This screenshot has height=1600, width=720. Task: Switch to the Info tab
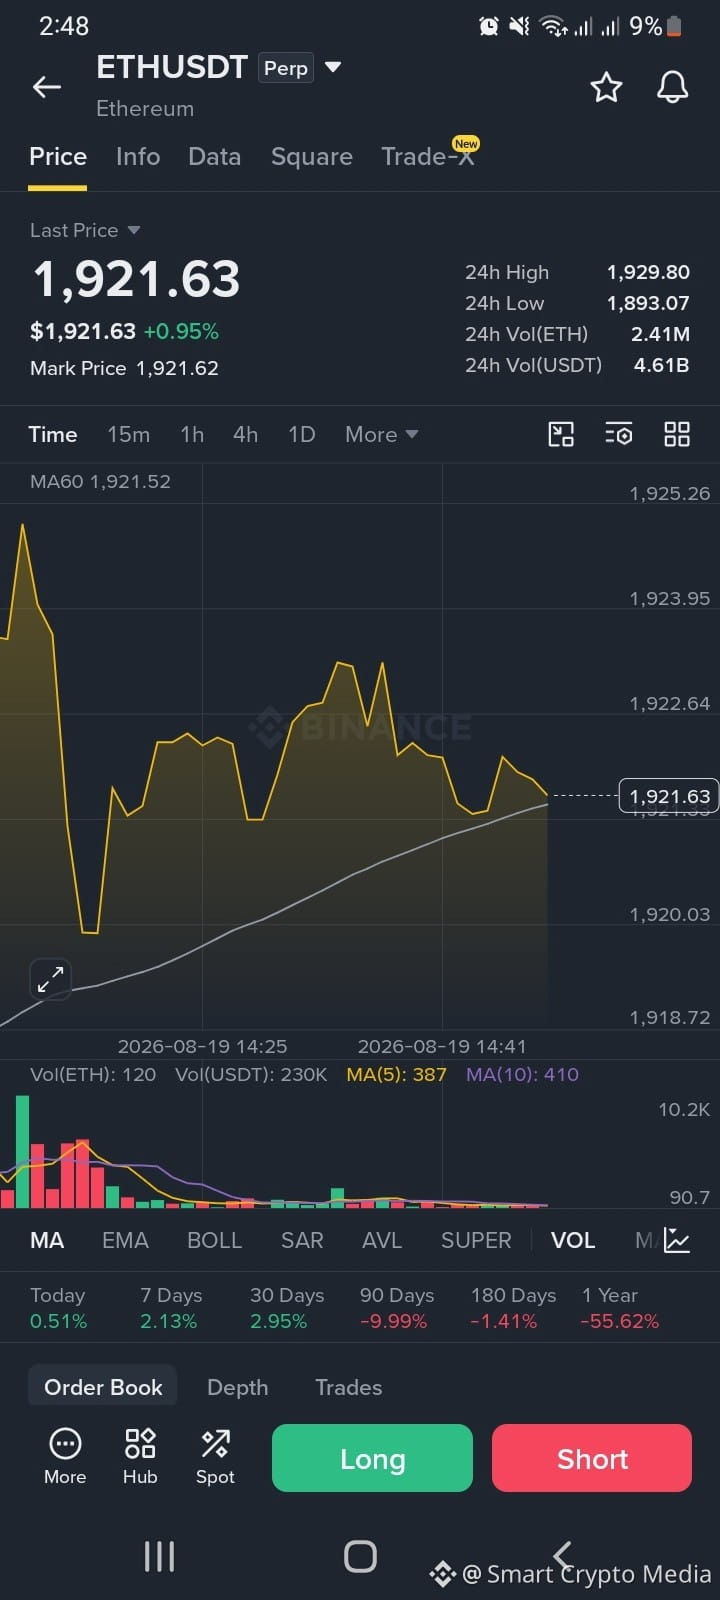tap(138, 157)
